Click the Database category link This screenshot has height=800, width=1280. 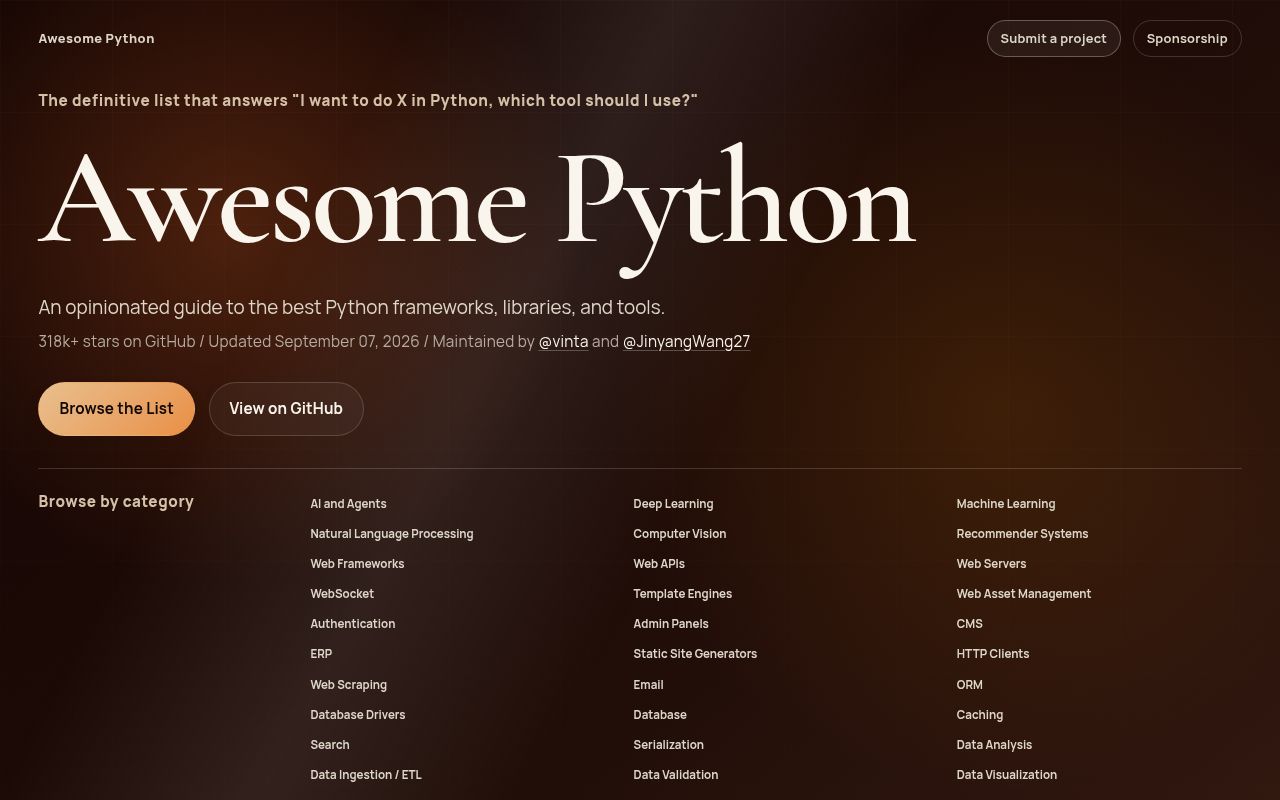point(660,715)
